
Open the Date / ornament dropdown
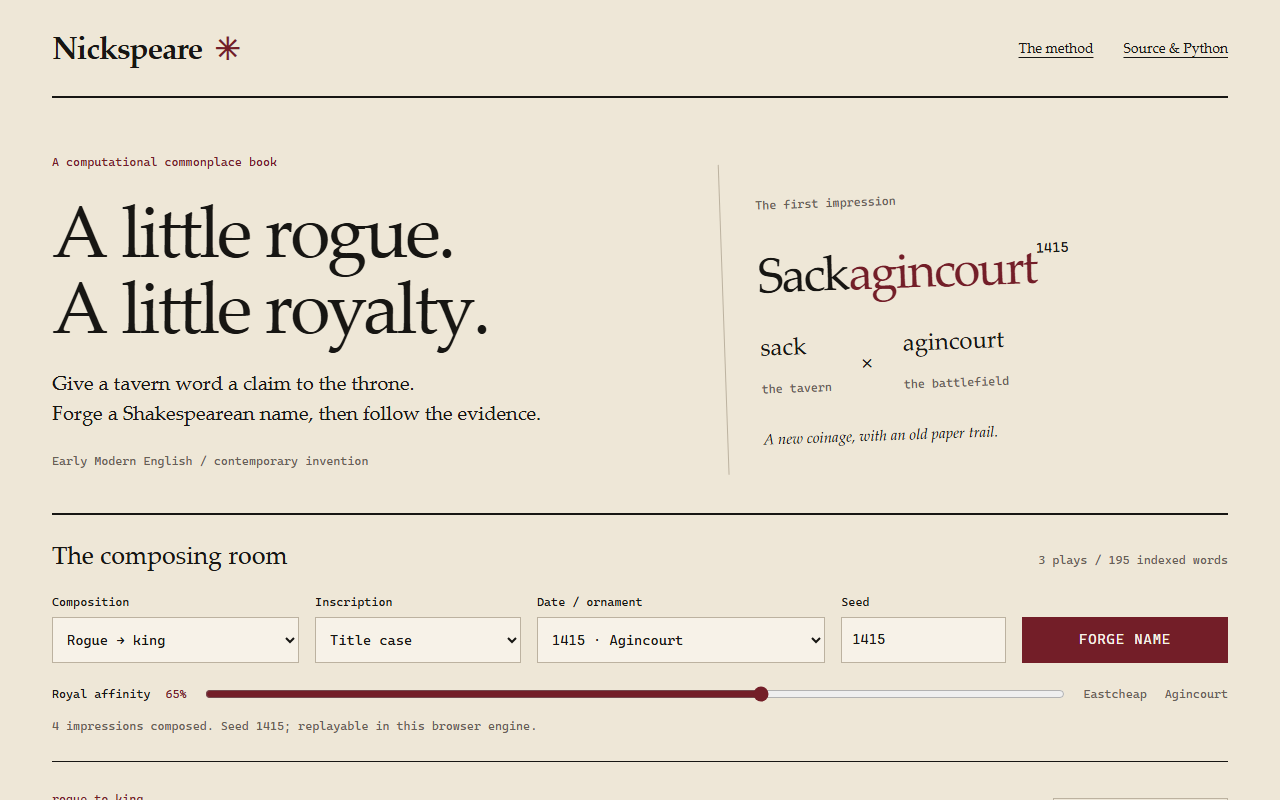coord(681,640)
